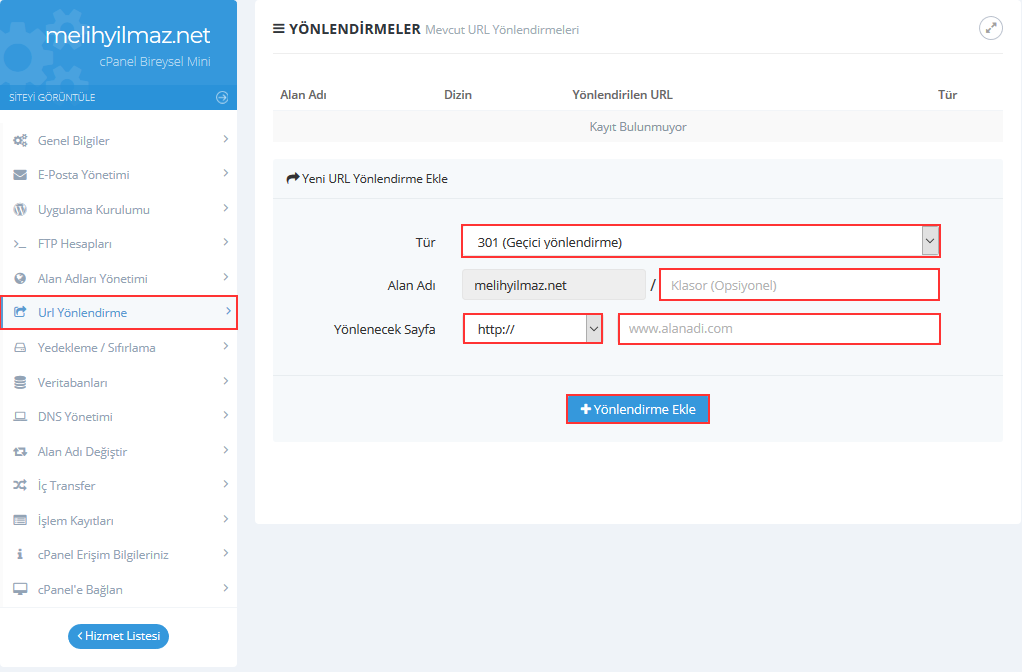The height and width of the screenshot is (672, 1022).
Task: Select İşlem Kayıtları from the sidebar
Action: tap(76, 521)
